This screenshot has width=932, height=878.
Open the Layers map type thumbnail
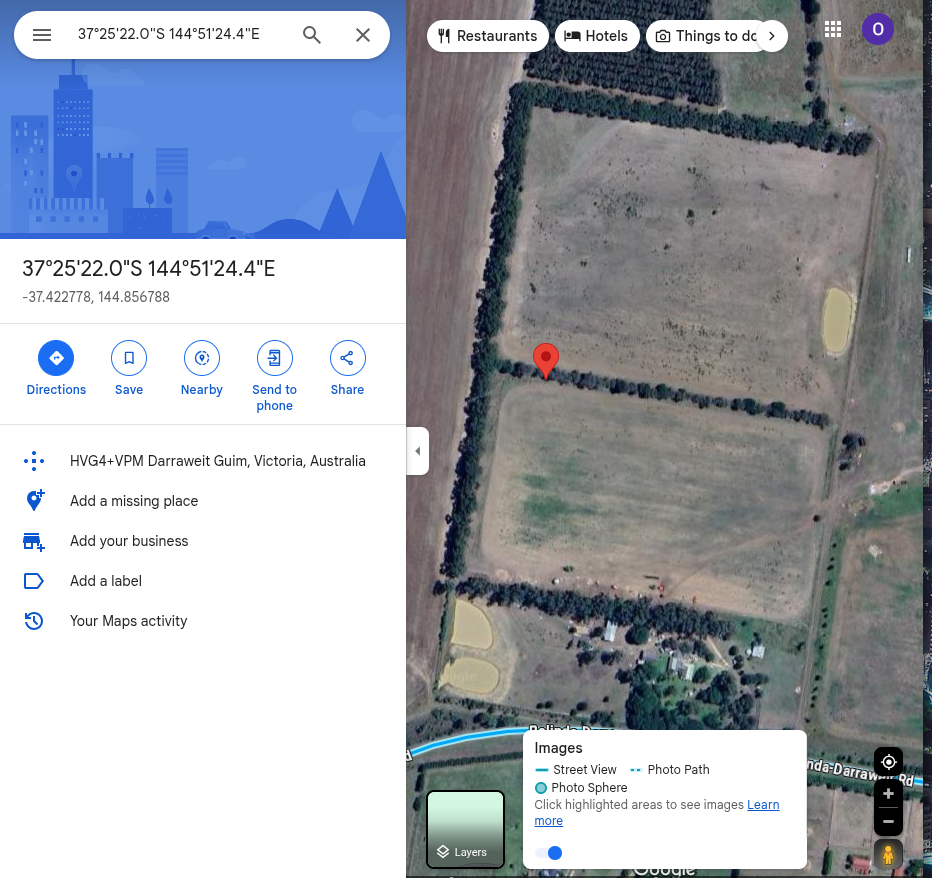click(465, 829)
